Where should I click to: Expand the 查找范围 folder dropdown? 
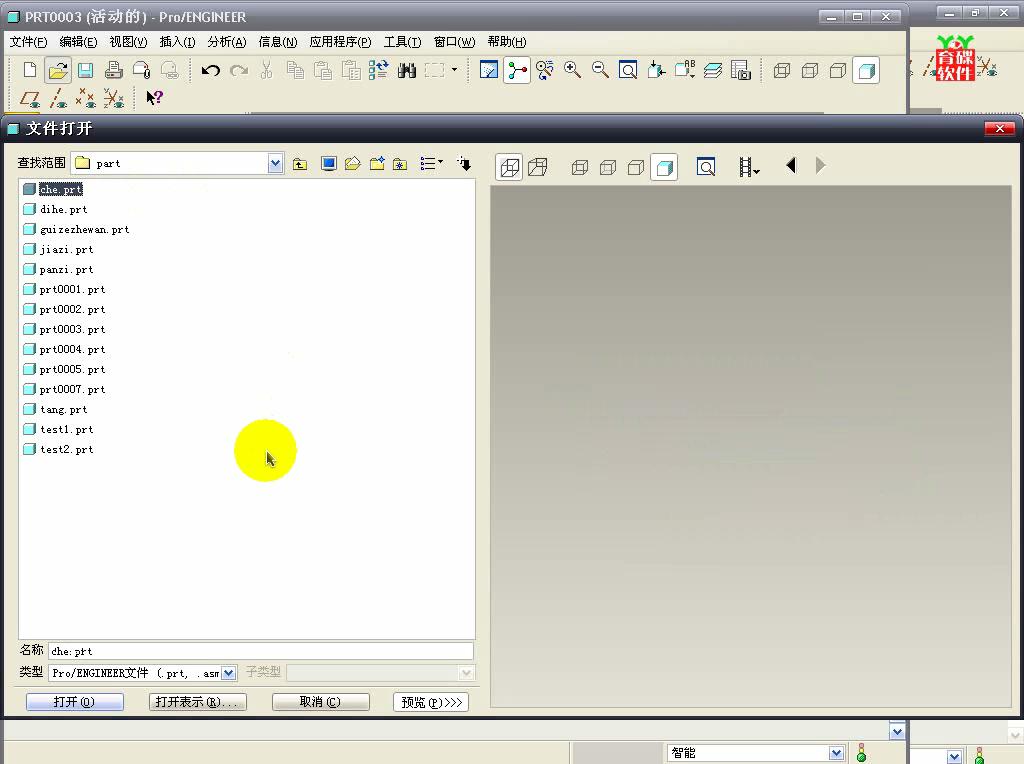coord(276,163)
